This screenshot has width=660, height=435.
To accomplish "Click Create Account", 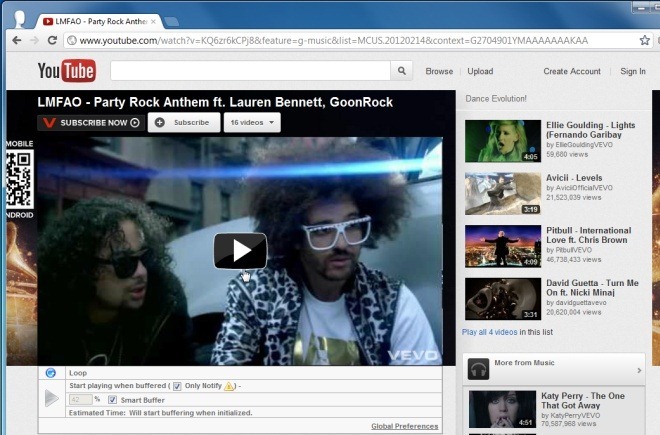I will [572, 71].
